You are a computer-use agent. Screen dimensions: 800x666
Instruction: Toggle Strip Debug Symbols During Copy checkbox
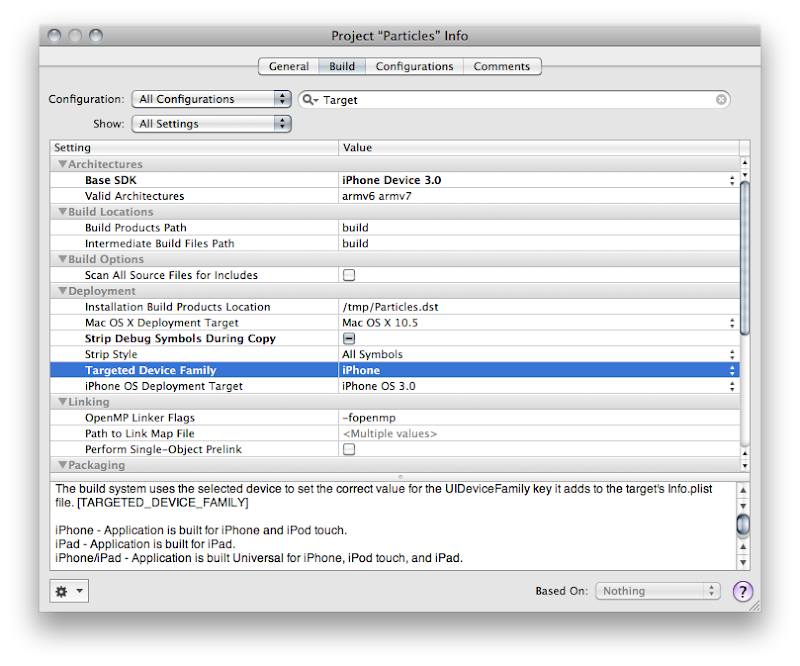pos(349,339)
